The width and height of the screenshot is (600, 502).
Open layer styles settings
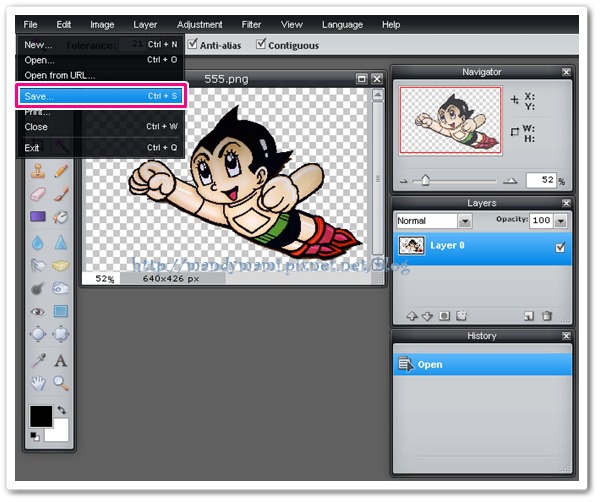[461, 316]
